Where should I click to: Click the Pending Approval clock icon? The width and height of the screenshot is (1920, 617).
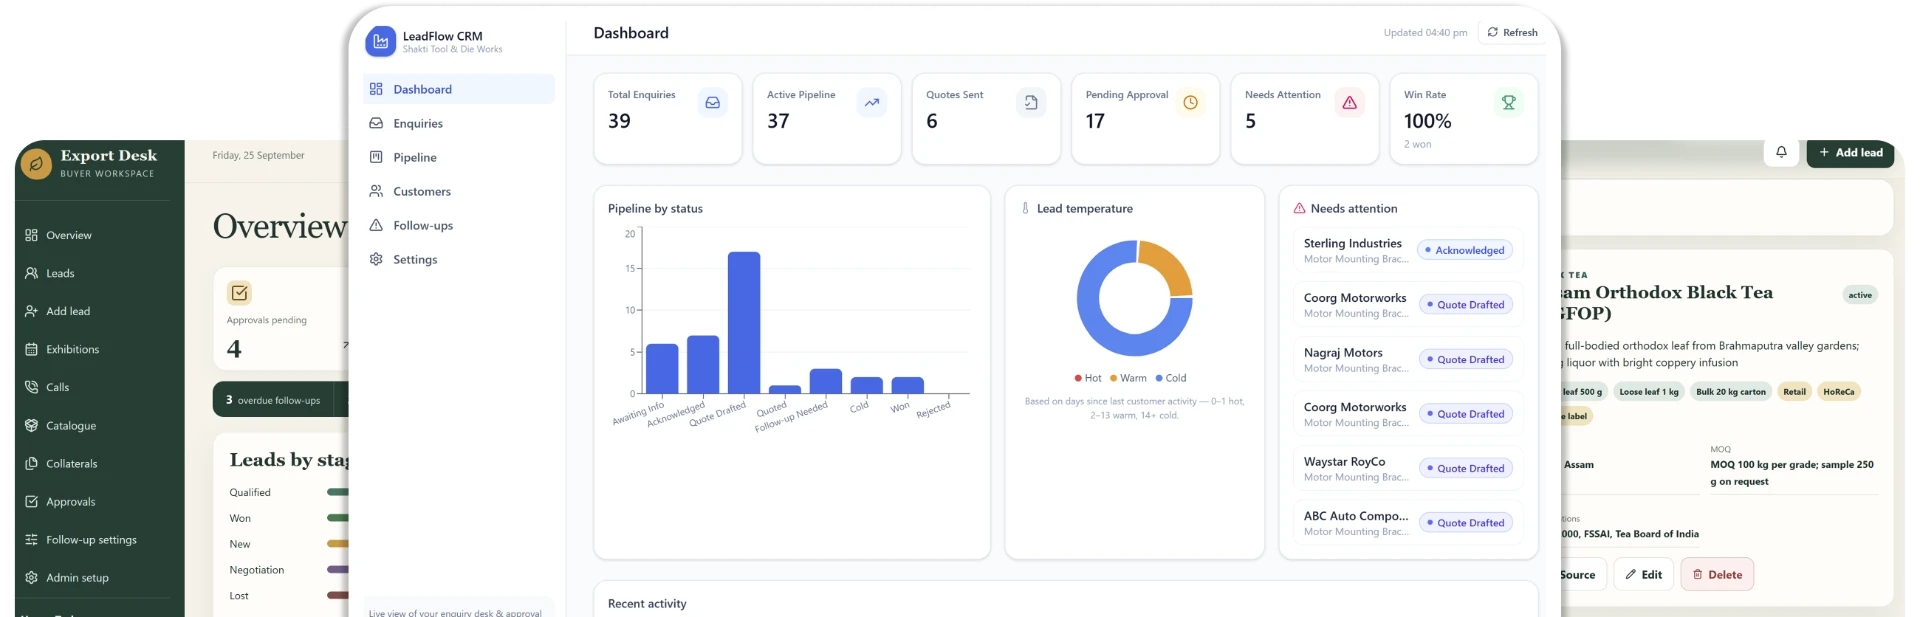(1190, 102)
